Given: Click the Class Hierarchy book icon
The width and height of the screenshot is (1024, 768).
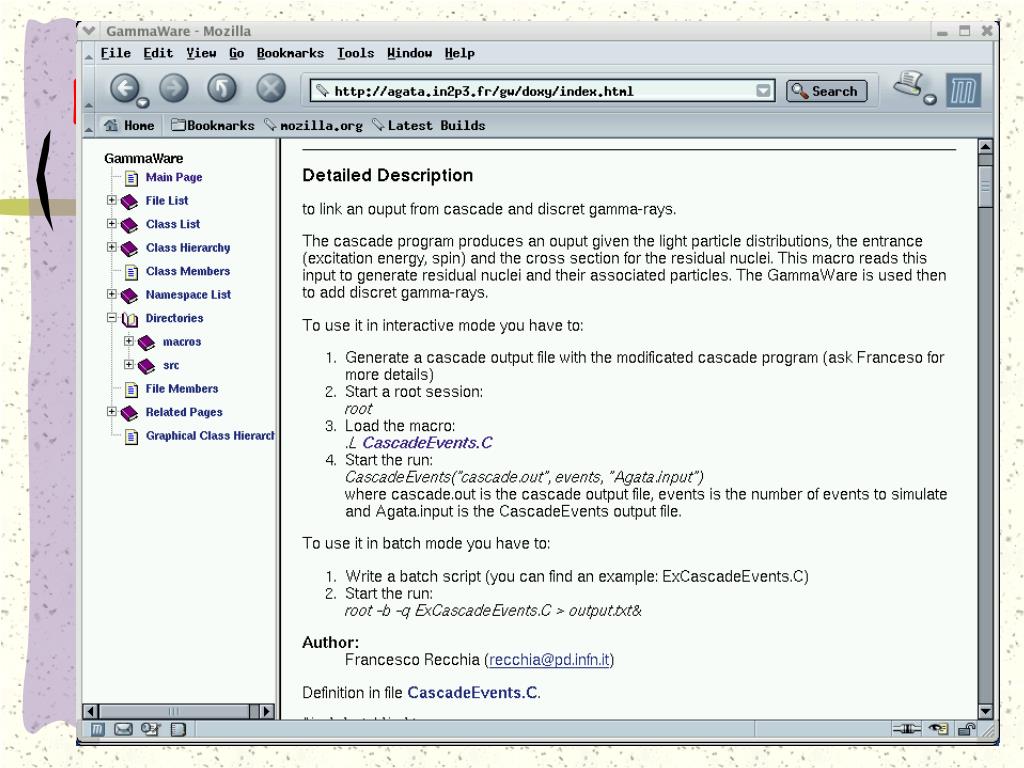Looking at the screenshot, I should click(129, 248).
